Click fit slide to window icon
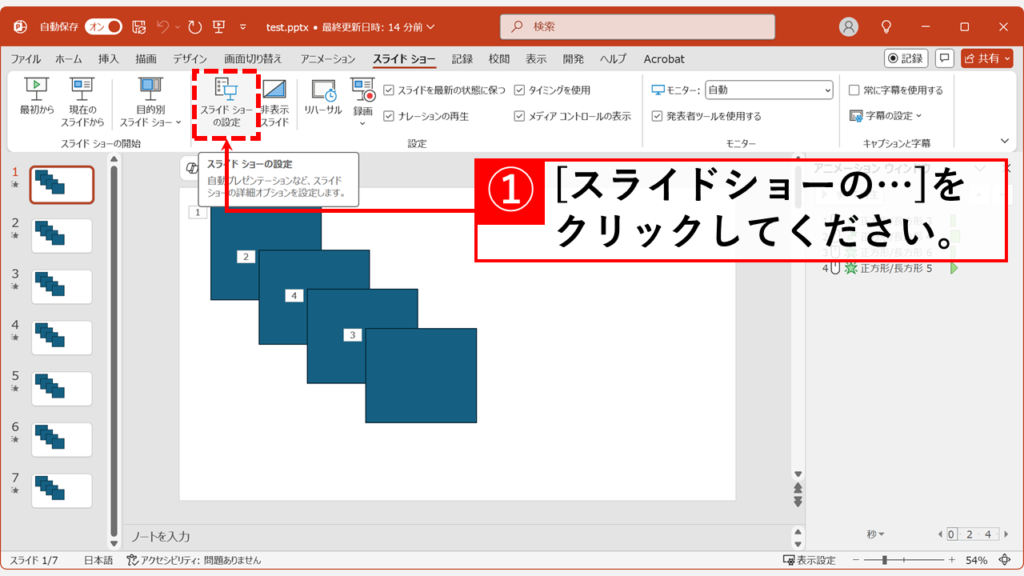1024x576 pixels. (1005, 560)
